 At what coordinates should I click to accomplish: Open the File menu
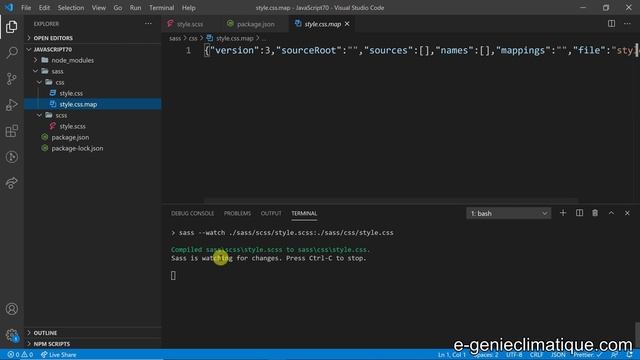[26, 8]
